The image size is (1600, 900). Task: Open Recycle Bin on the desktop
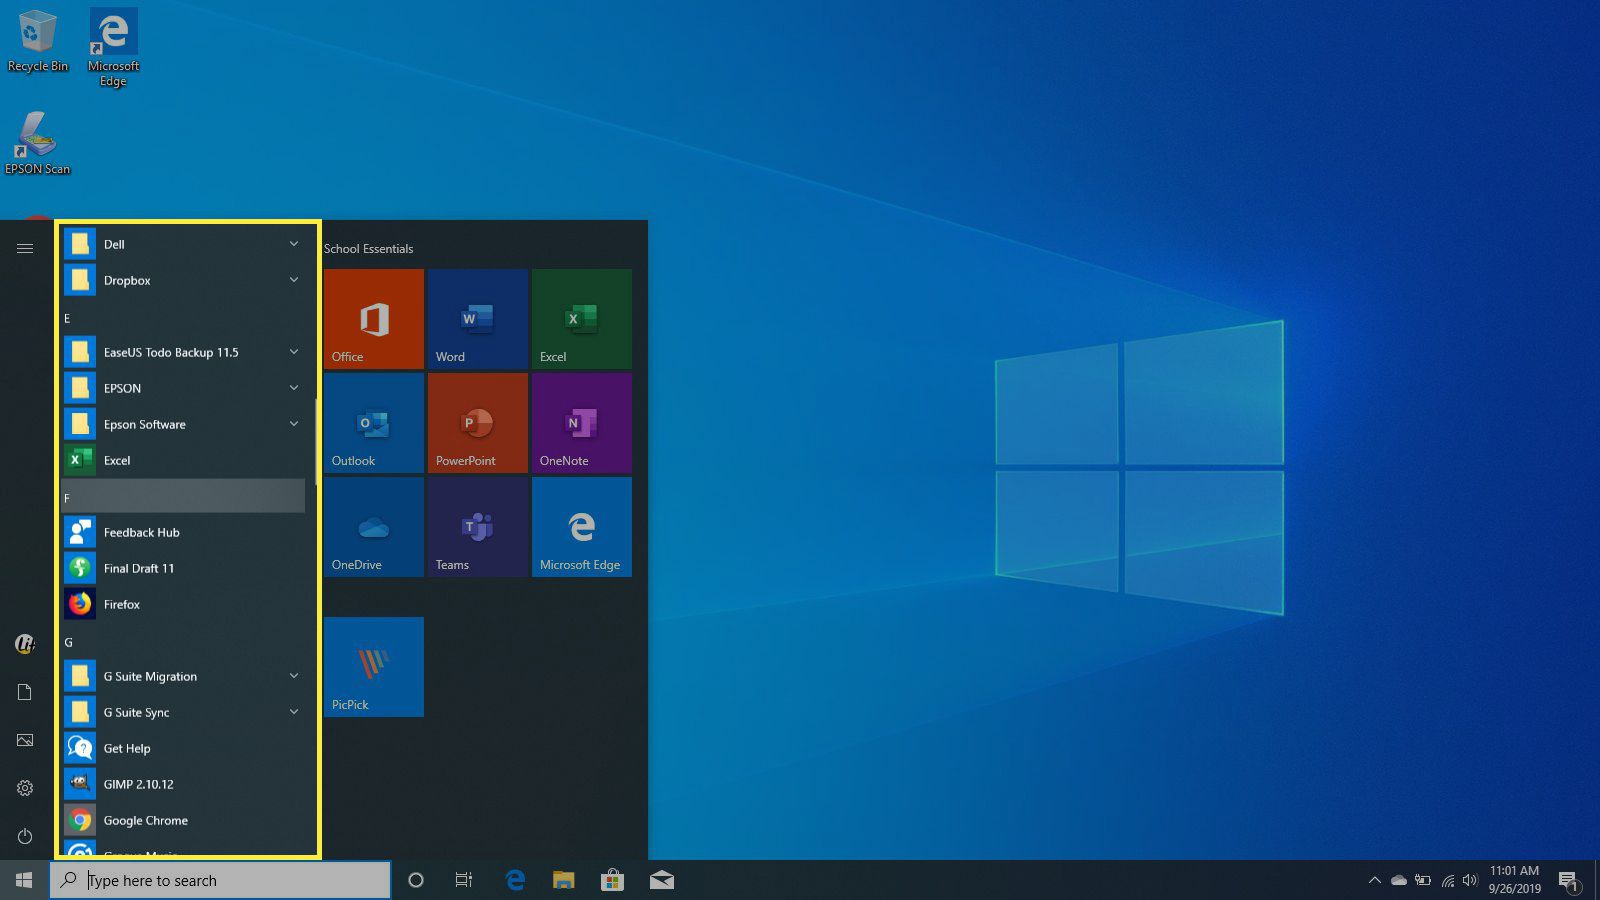point(38,41)
